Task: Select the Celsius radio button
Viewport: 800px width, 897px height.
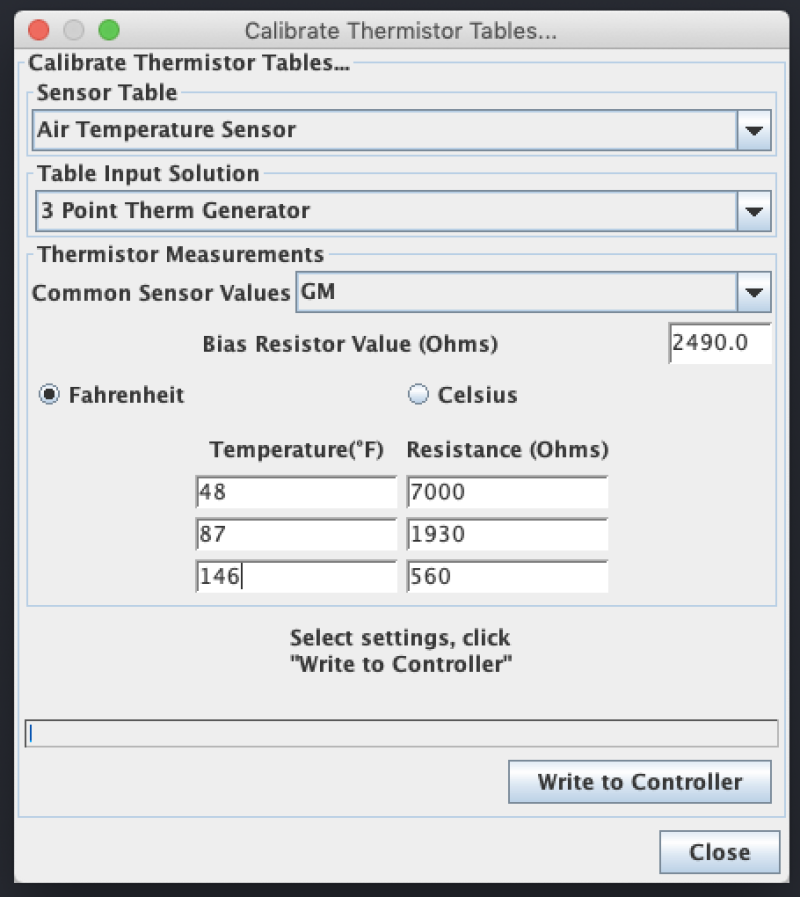Action: pos(418,395)
